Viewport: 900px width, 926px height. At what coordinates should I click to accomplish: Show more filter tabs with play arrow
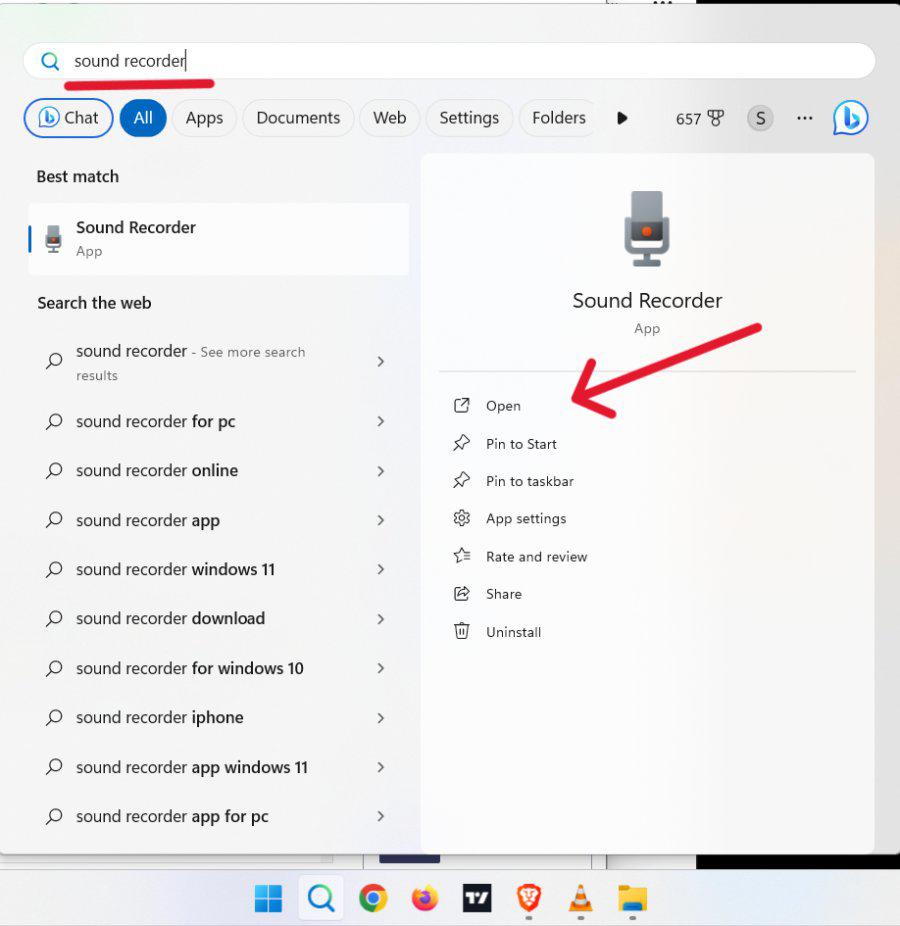[622, 118]
